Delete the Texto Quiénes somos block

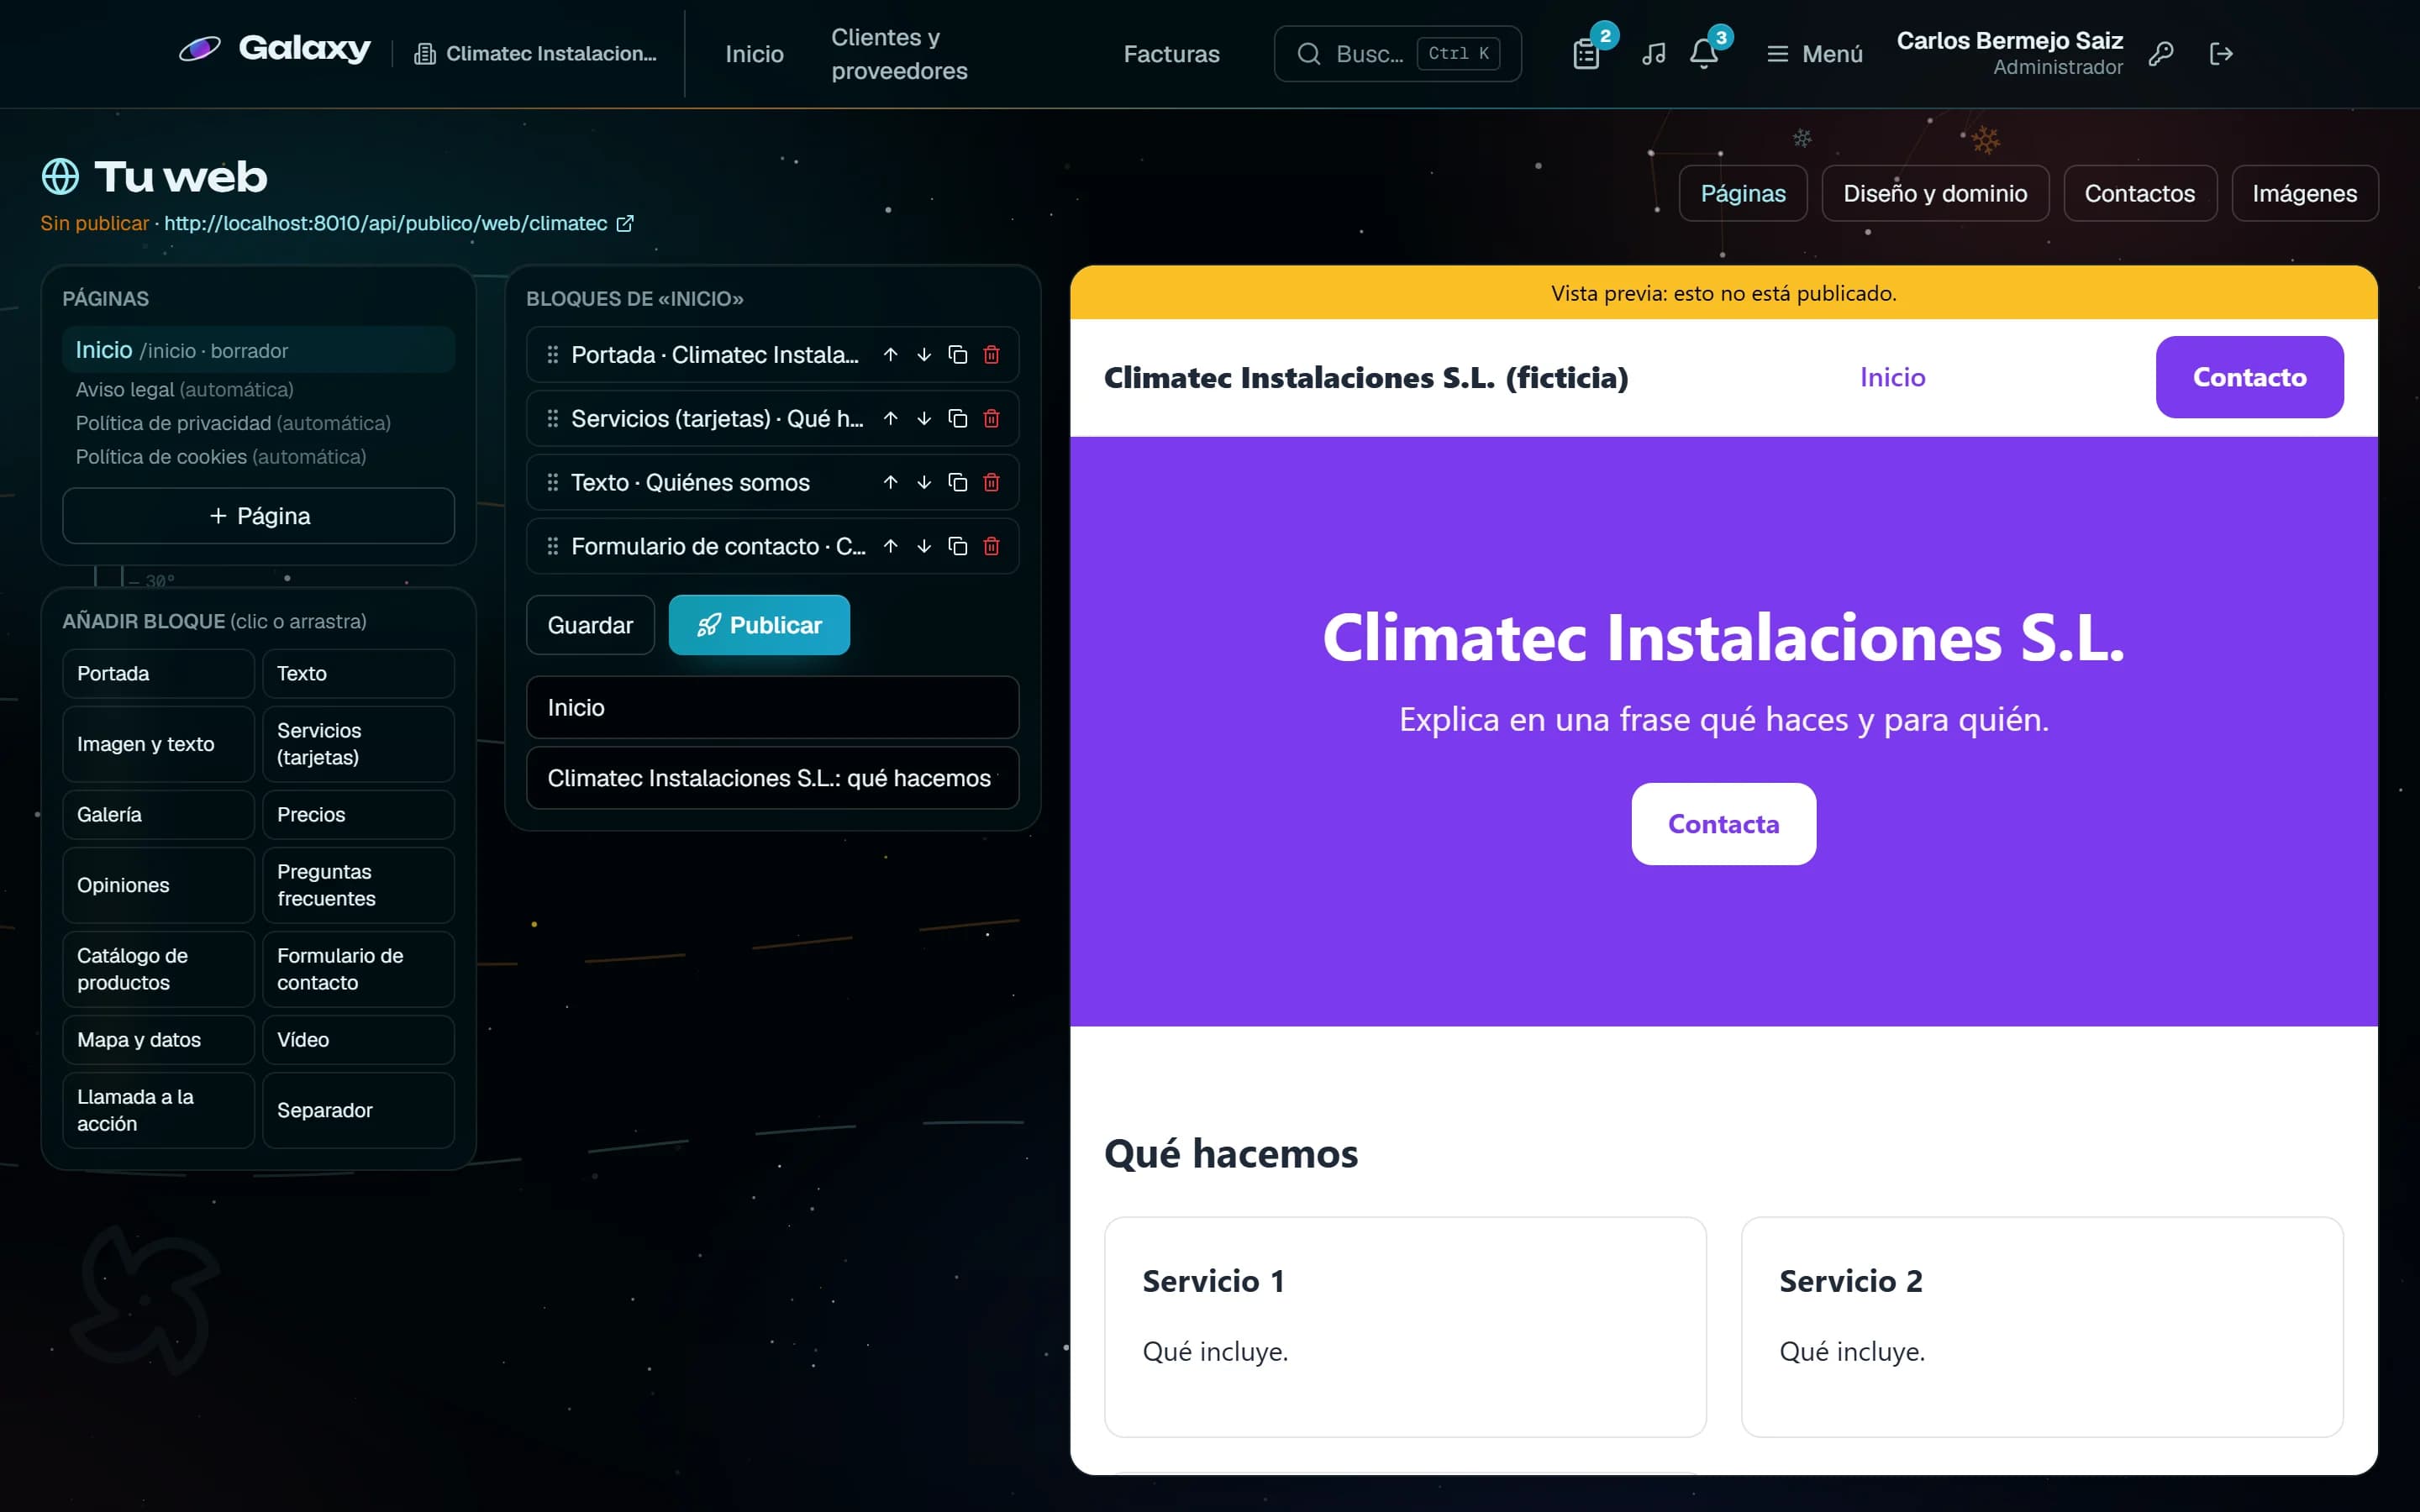point(991,483)
